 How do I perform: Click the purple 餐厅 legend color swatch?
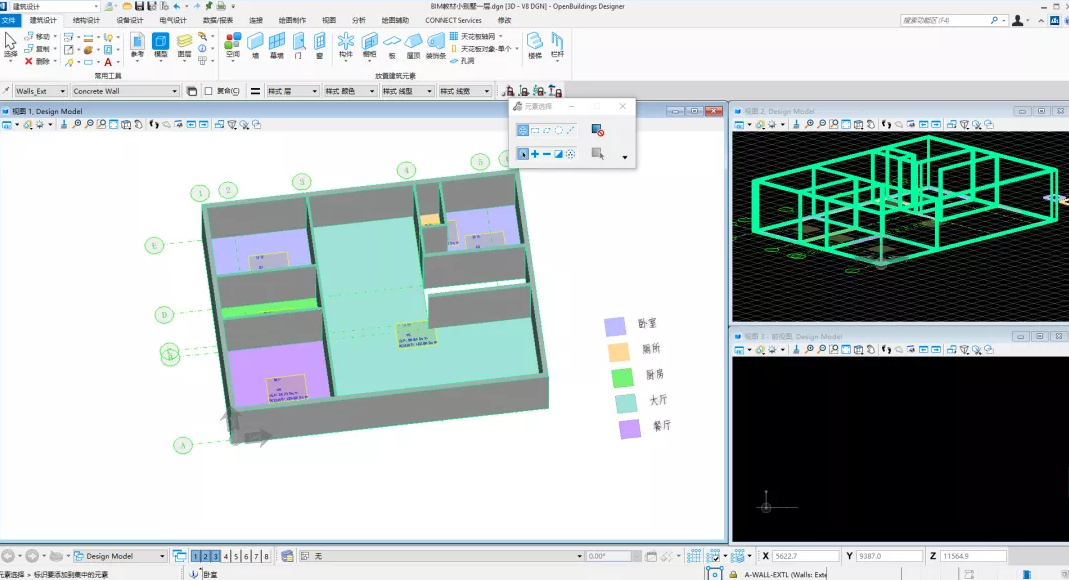click(x=629, y=429)
